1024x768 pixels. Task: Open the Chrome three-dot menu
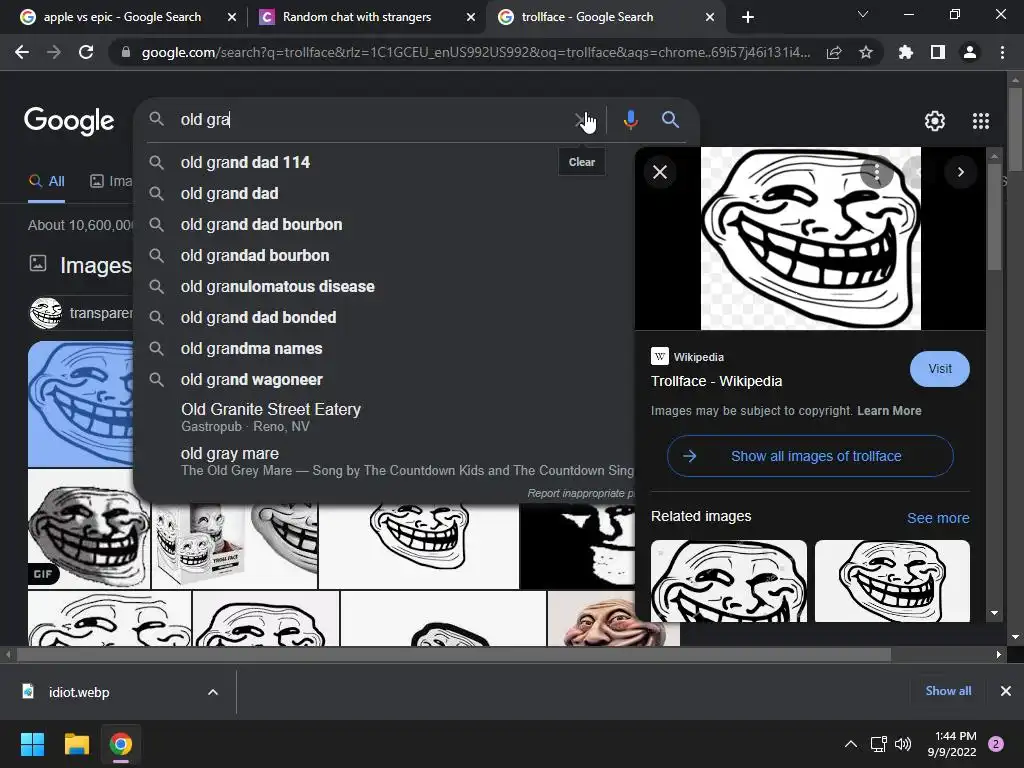click(1002, 52)
